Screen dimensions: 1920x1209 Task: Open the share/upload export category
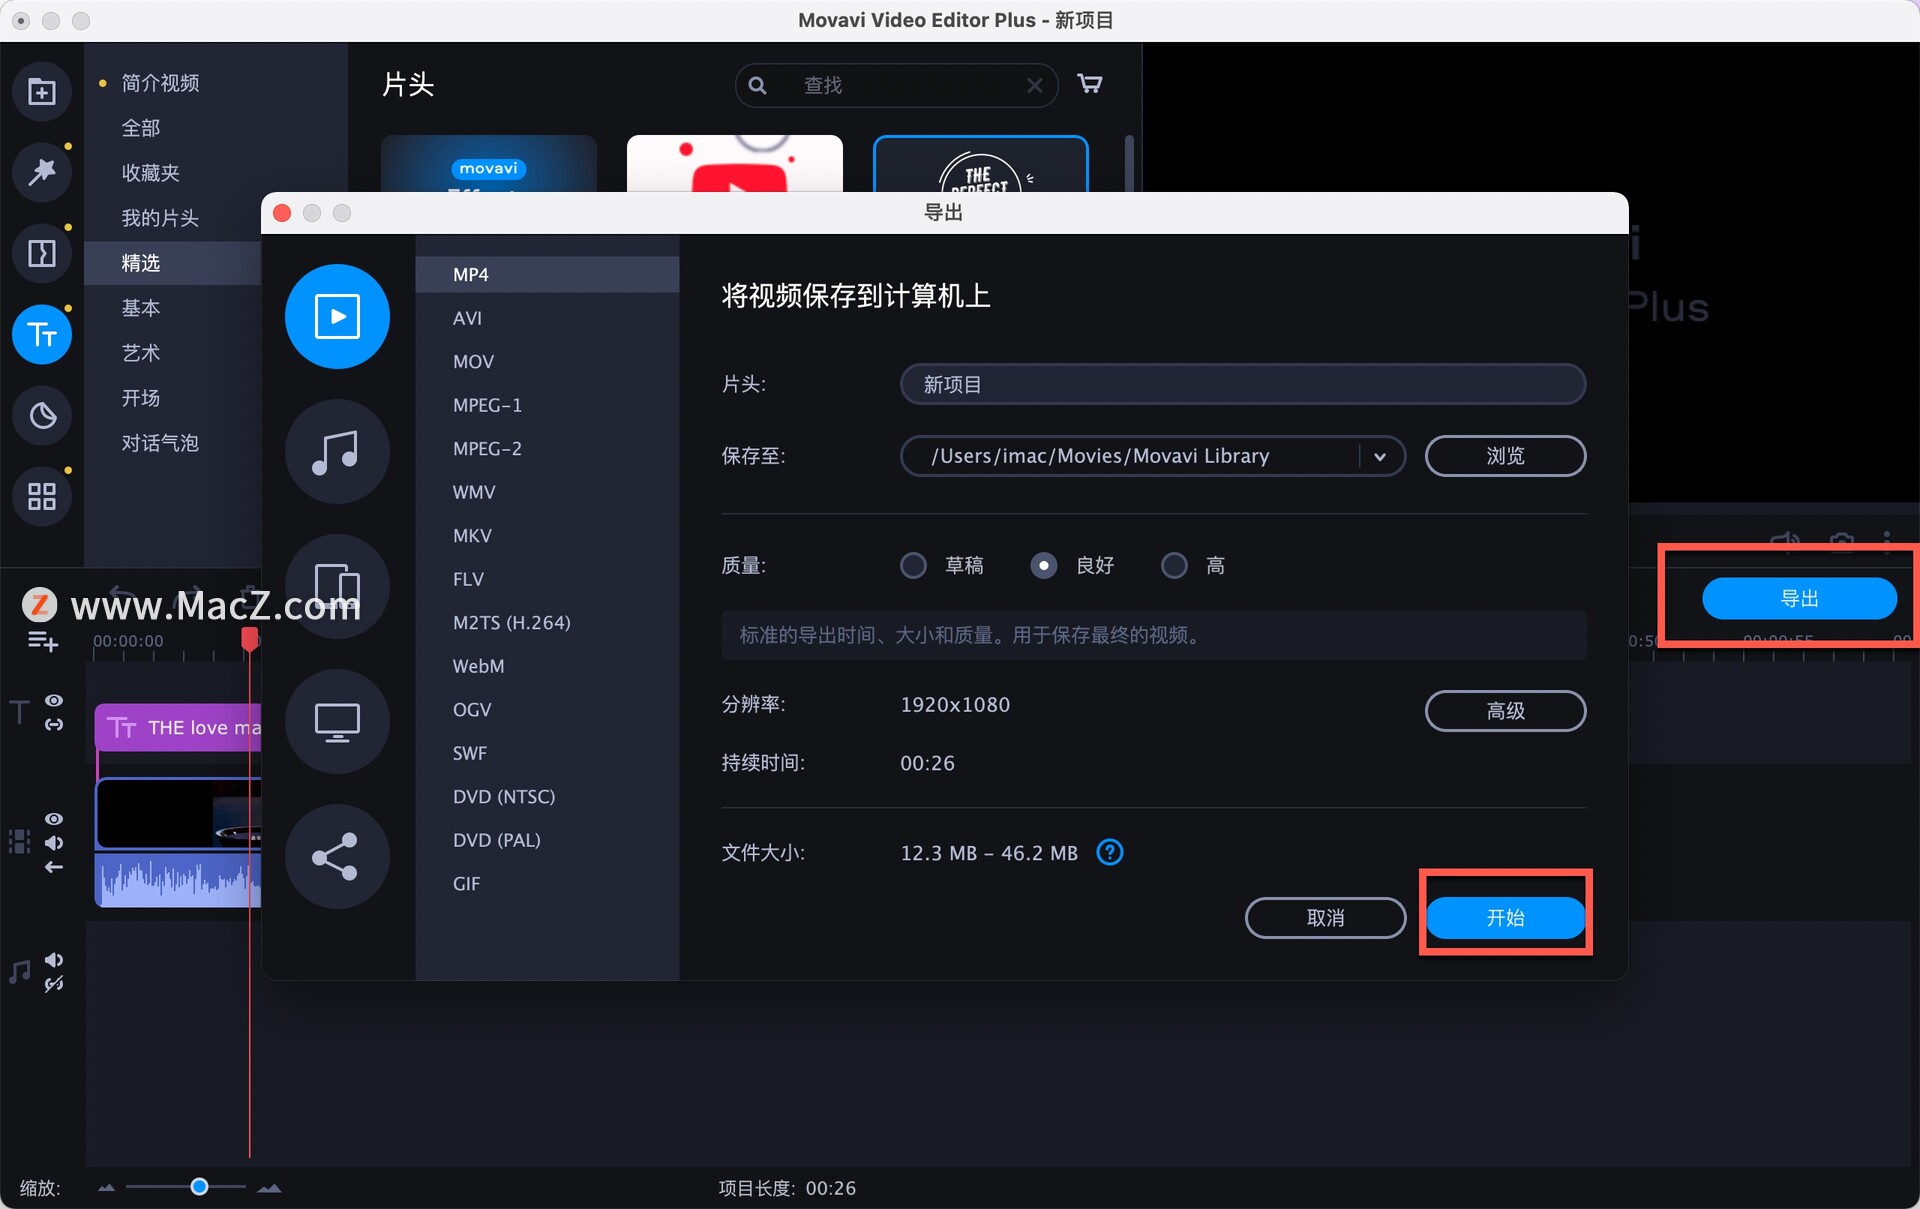[337, 857]
